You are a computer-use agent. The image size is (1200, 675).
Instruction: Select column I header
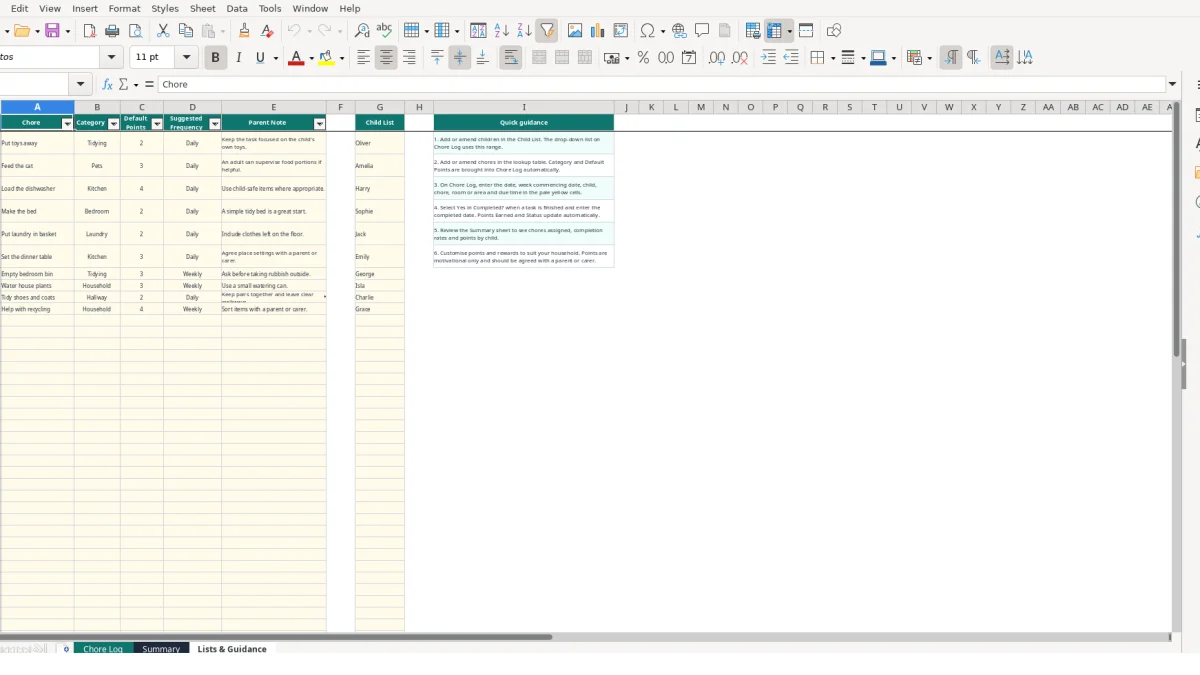coord(524,107)
